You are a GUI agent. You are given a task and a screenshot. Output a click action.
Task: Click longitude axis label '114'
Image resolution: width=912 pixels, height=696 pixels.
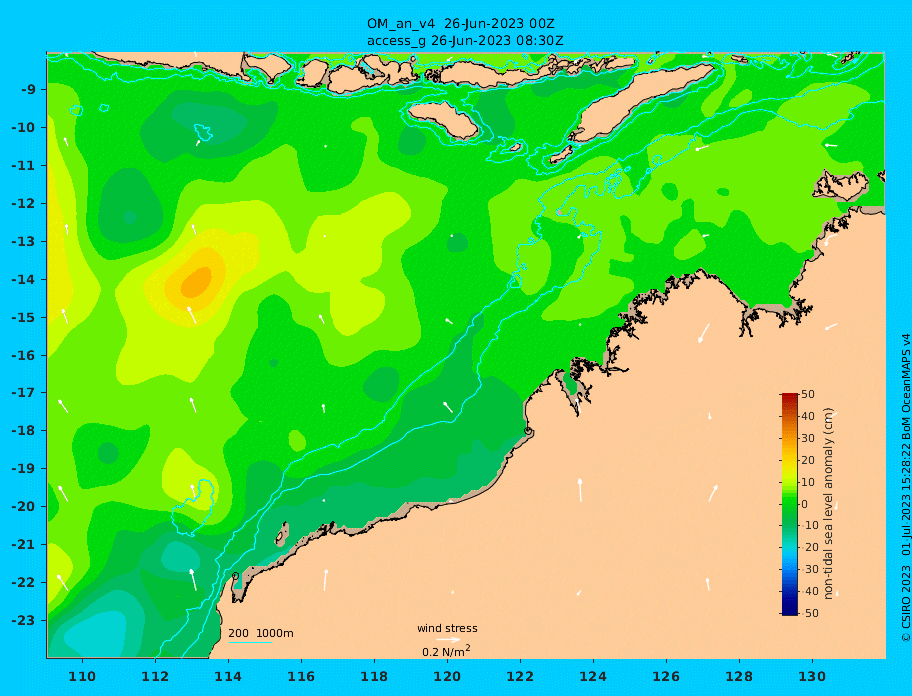[228, 676]
